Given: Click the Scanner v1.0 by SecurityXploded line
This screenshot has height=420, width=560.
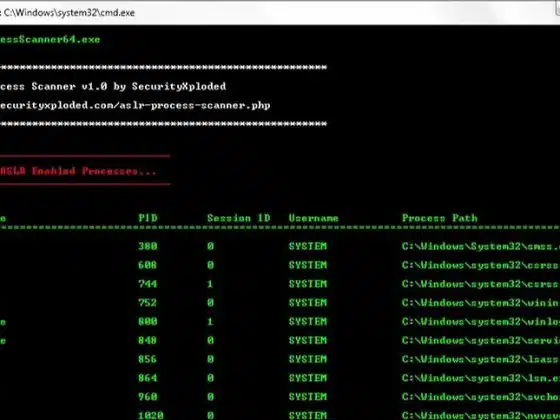Looking at the screenshot, I should pos(113,87).
